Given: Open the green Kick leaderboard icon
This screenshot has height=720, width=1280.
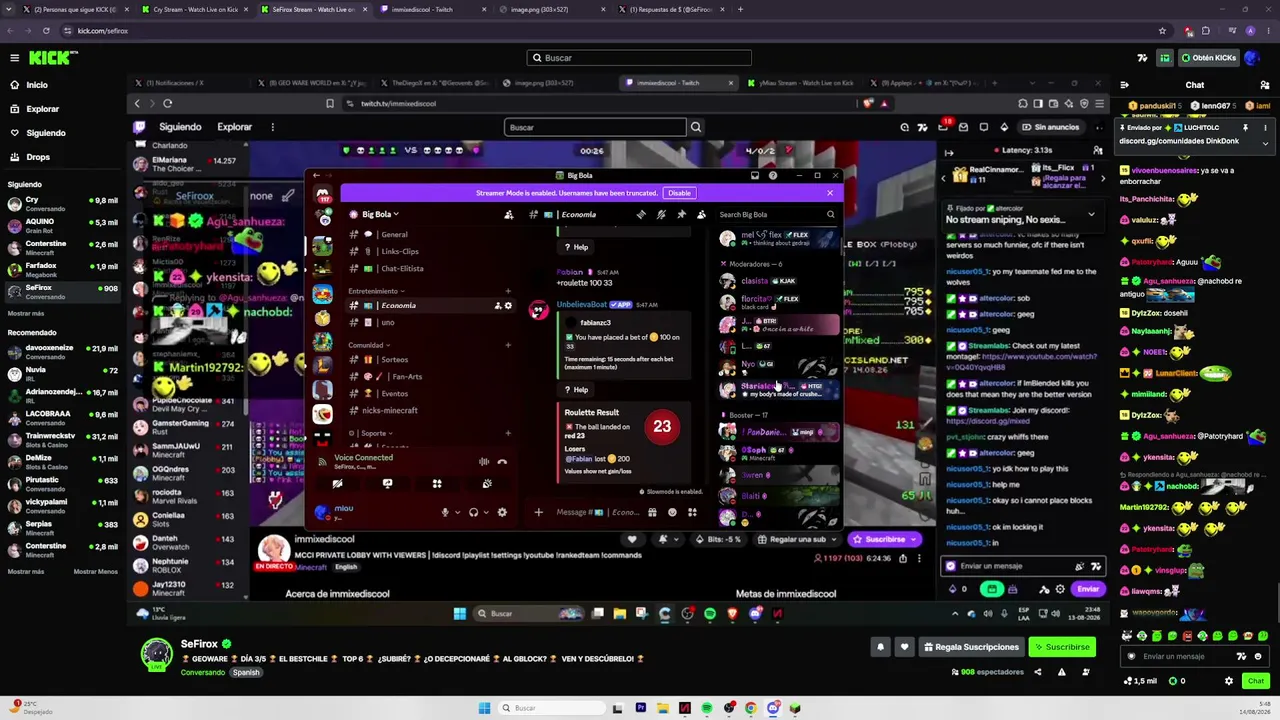Looking at the screenshot, I should pos(1165,58).
